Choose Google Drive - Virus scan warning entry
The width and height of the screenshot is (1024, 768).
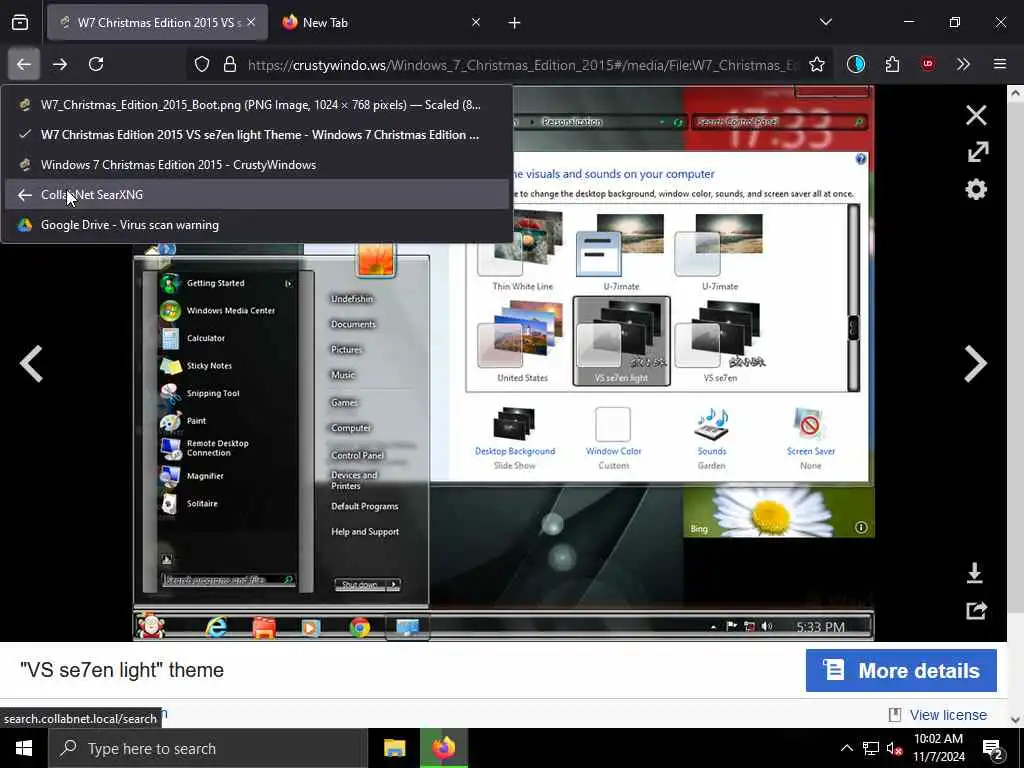pyautogui.click(x=257, y=225)
